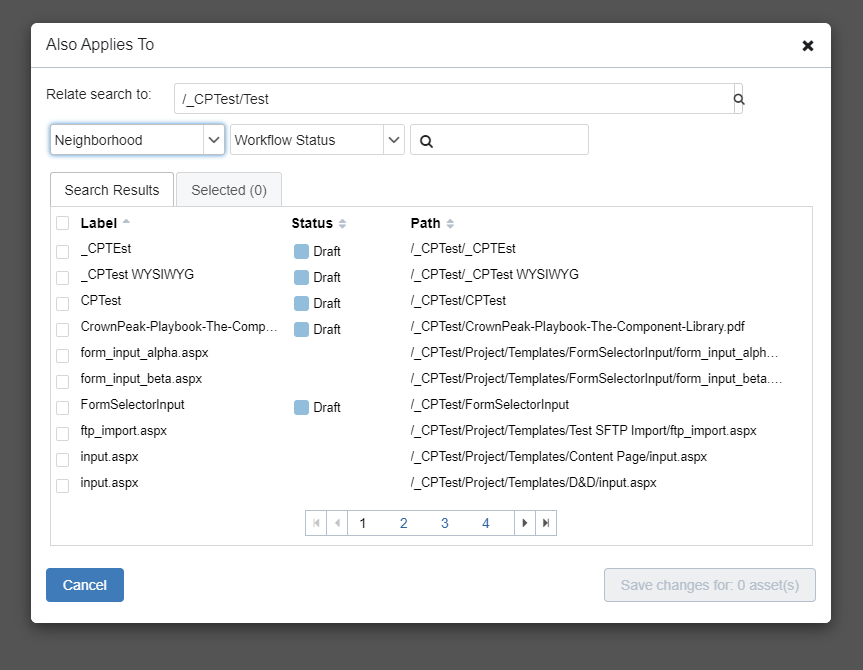This screenshot has width=863, height=670.
Task: Click the ftp_import.aspx label
Action: pyautogui.click(x=123, y=431)
